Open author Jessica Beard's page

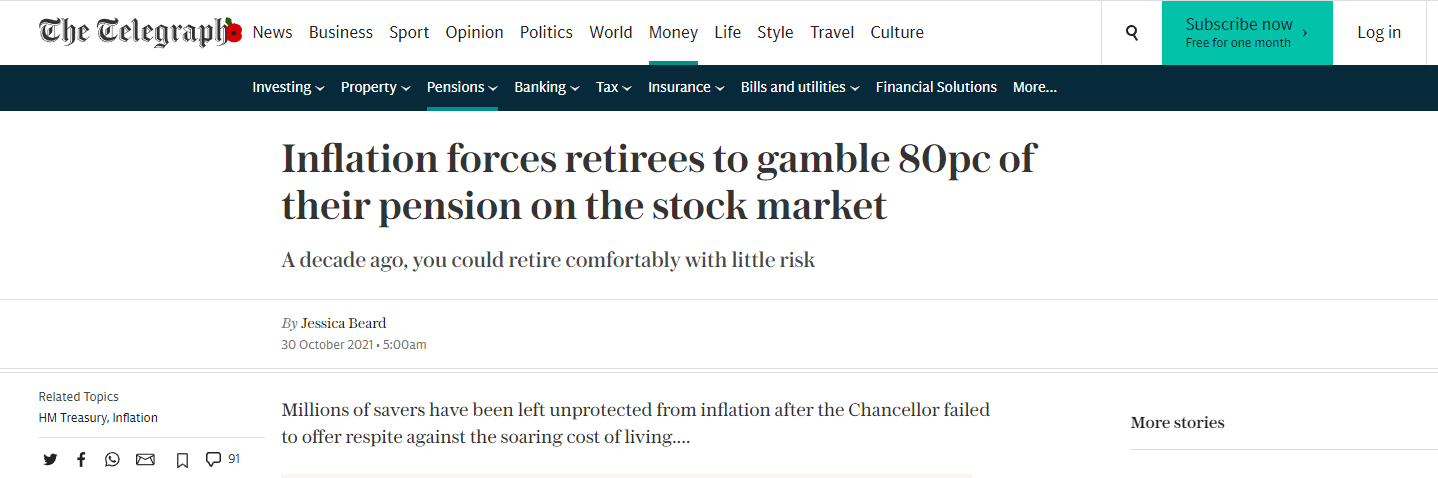point(343,323)
